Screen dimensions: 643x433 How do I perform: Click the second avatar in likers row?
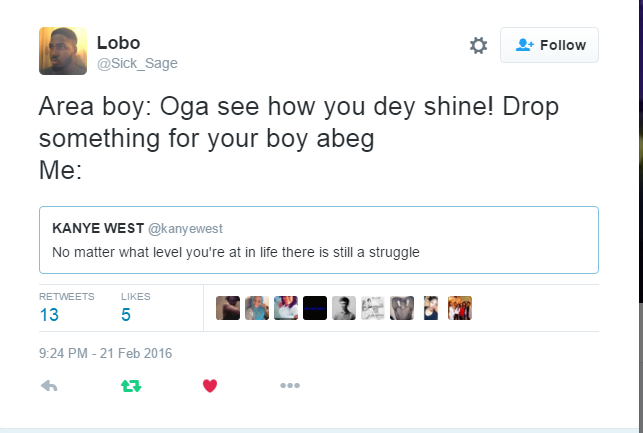point(257,307)
